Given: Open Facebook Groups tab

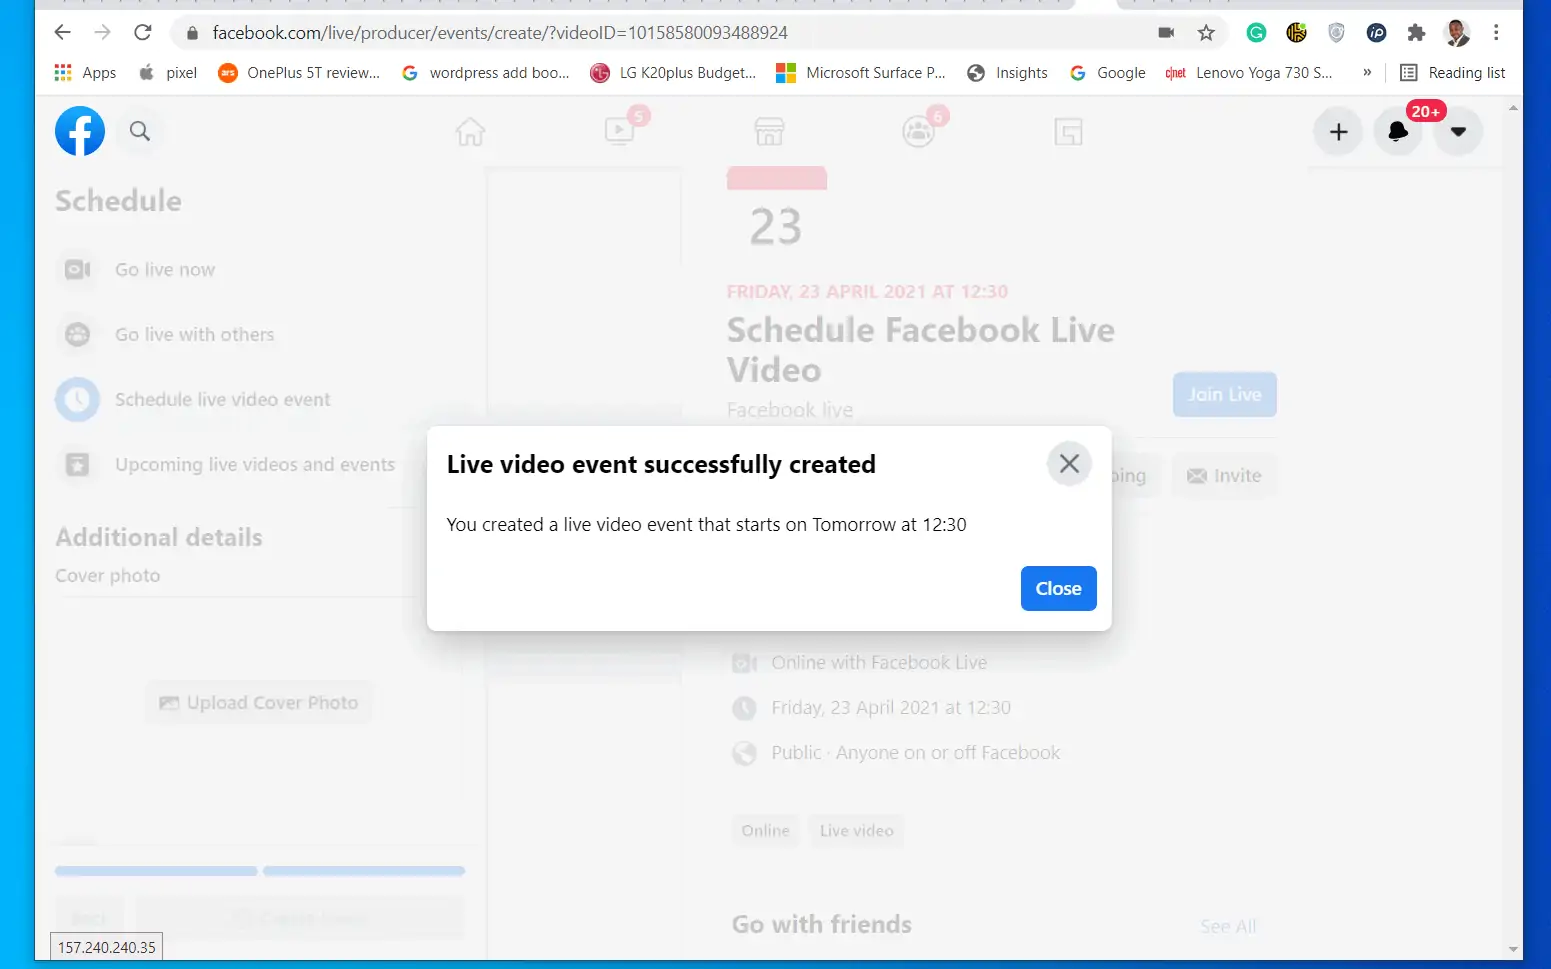Looking at the screenshot, I should (919, 132).
